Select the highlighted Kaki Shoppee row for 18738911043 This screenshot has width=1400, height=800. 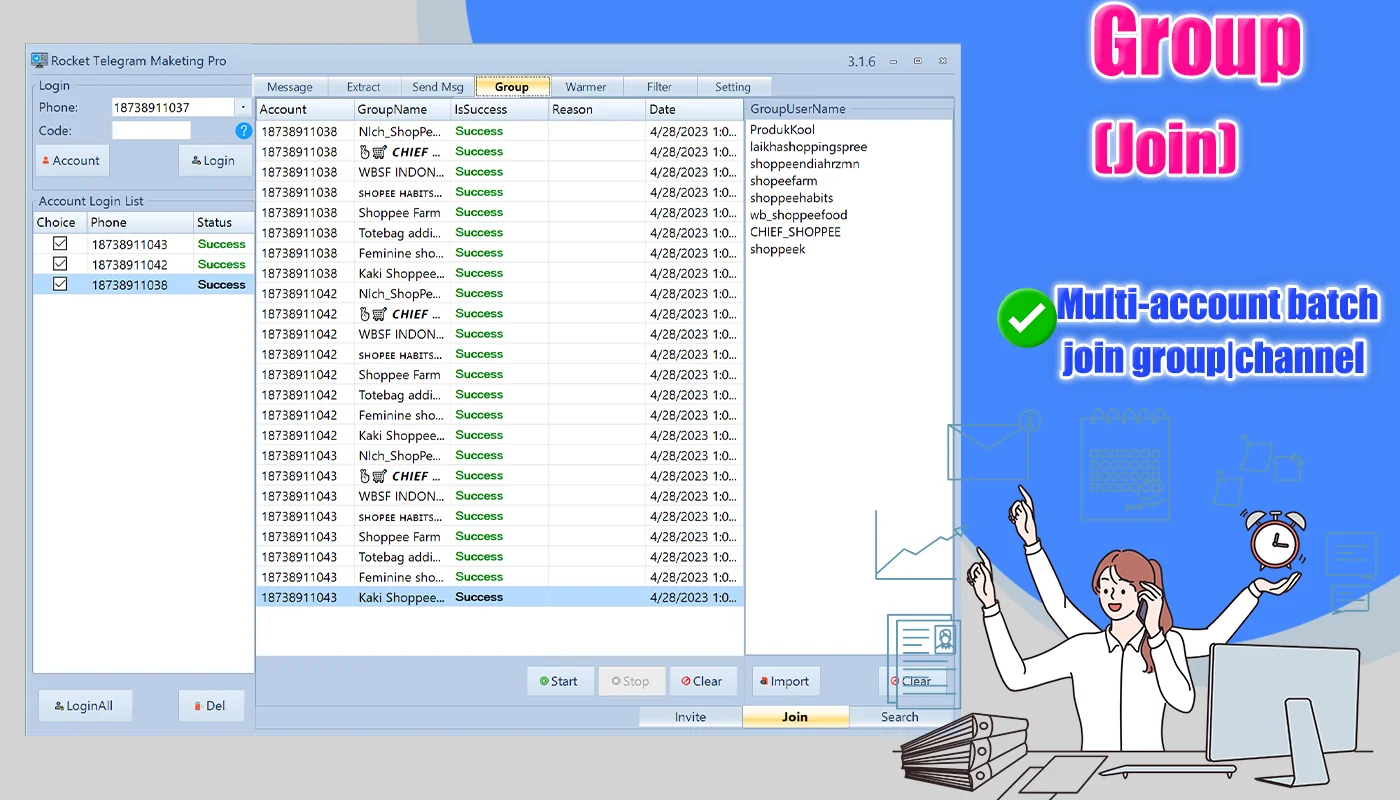(x=499, y=597)
